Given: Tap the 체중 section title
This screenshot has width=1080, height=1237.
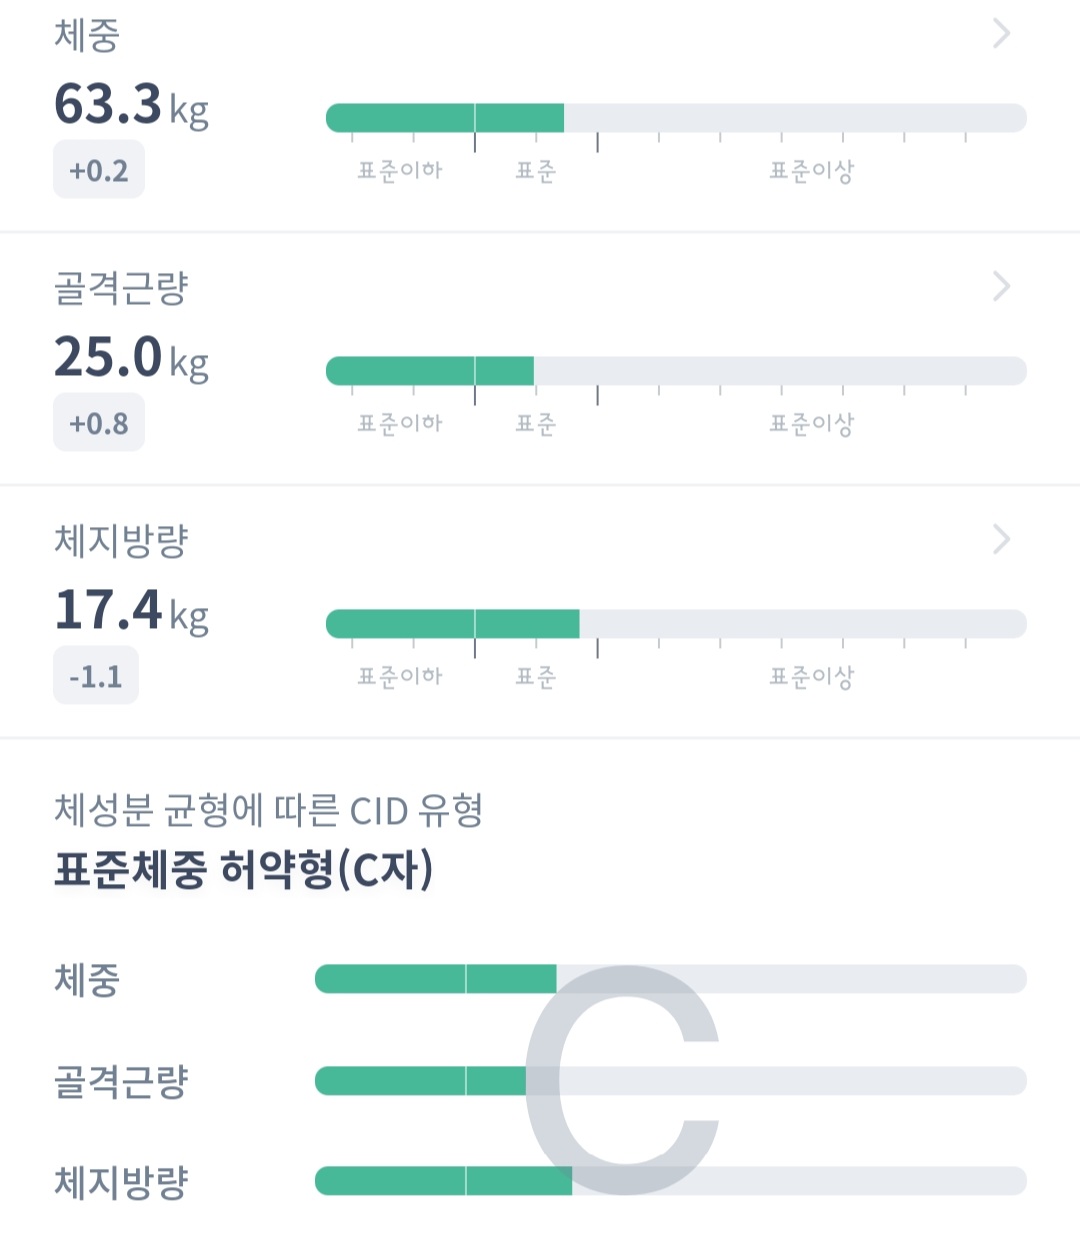Looking at the screenshot, I should tap(87, 35).
